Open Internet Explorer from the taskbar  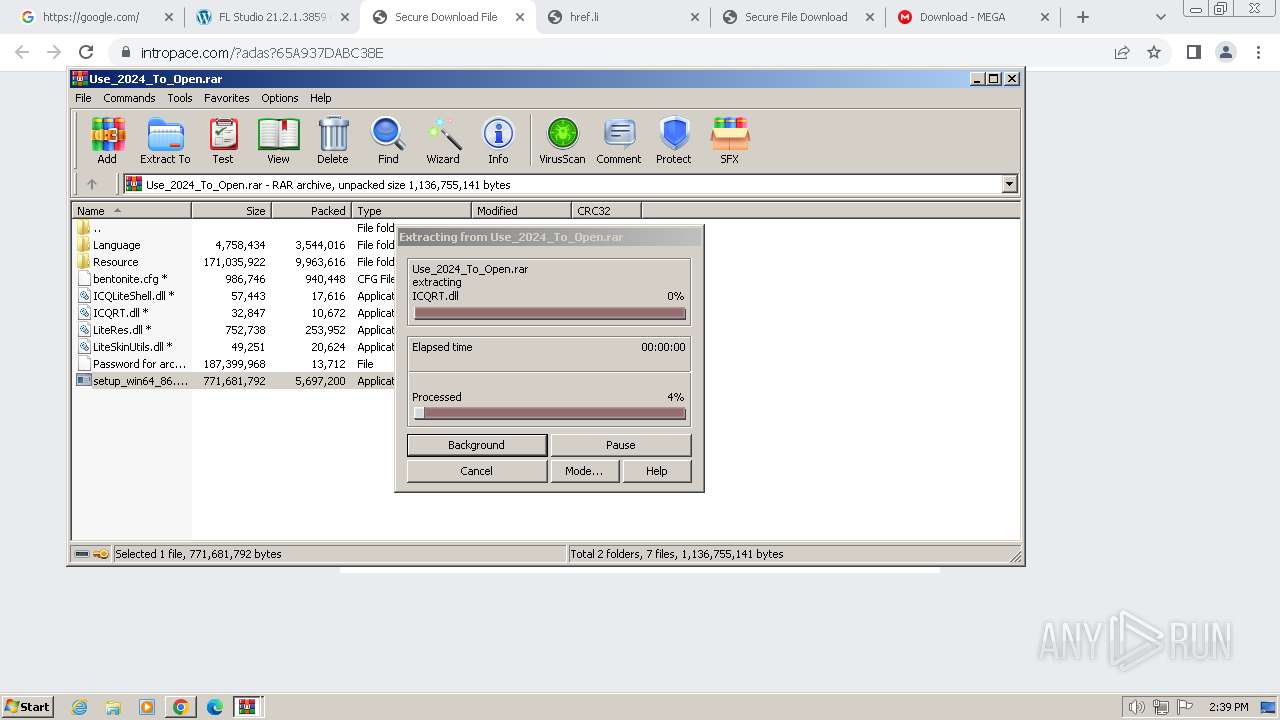coord(80,707)
